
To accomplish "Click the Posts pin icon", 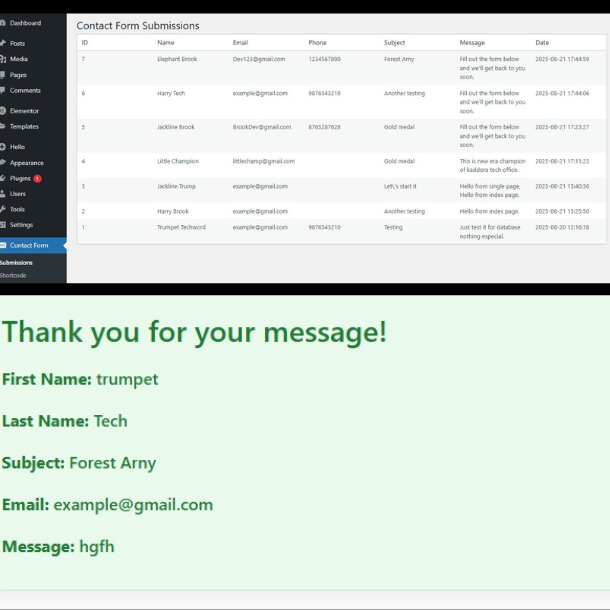I will (4, 43).
